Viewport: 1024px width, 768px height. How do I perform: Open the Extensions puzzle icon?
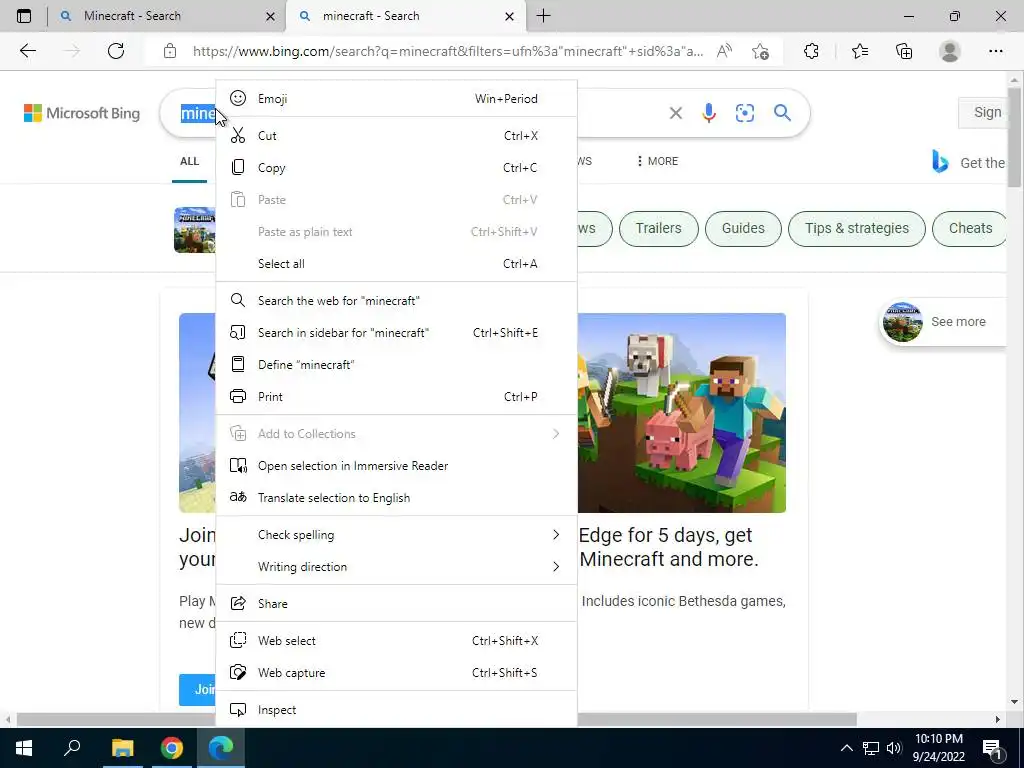pyautogui.click(x=811, y=51)
